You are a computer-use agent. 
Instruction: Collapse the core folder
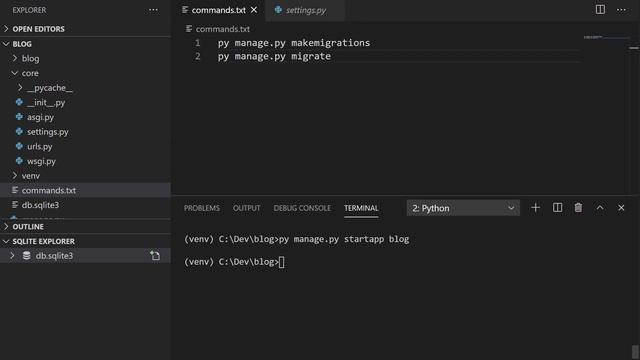coord(15,73)
